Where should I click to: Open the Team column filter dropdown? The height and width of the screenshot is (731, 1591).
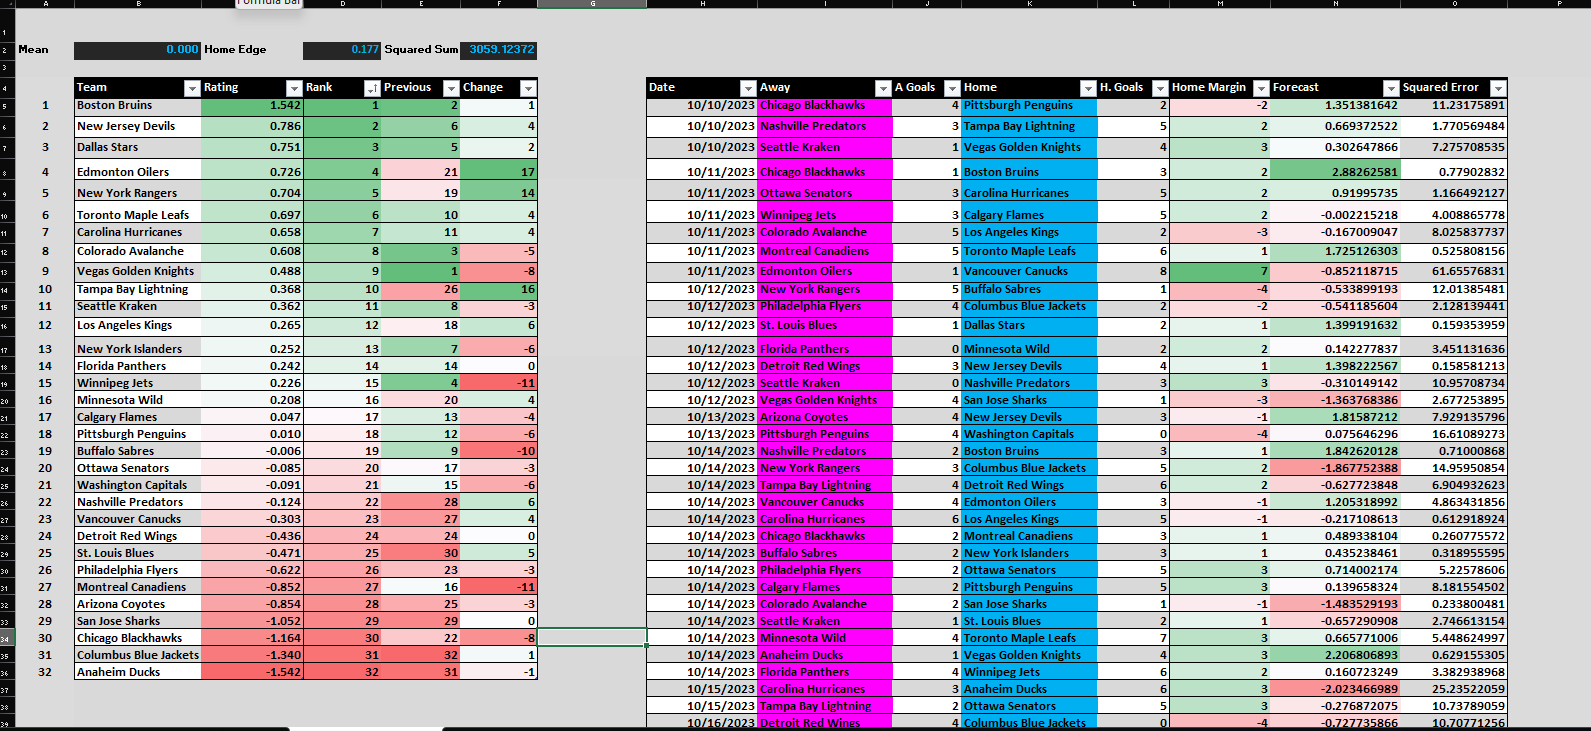tap(192, 88)
